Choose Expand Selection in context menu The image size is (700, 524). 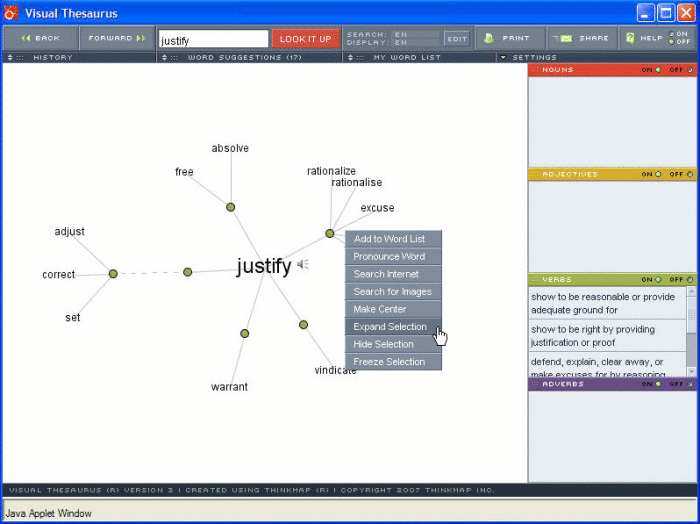coord(393,327)
